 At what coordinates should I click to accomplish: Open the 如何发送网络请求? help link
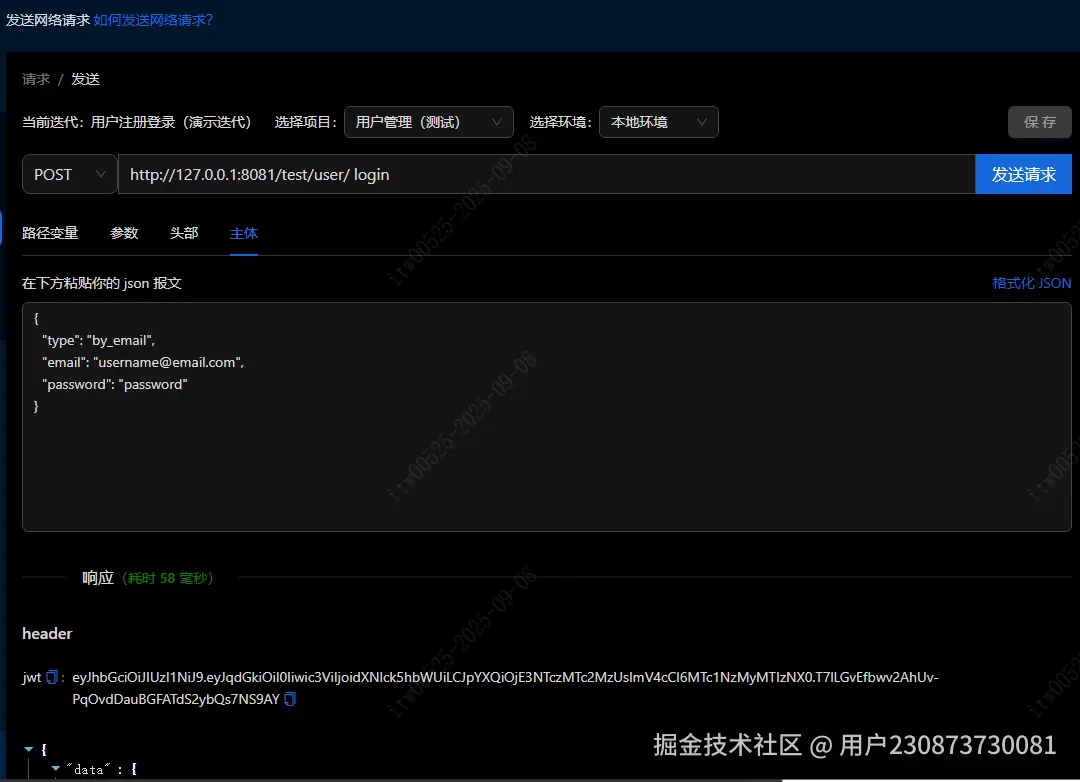click(x=153, y=20)
